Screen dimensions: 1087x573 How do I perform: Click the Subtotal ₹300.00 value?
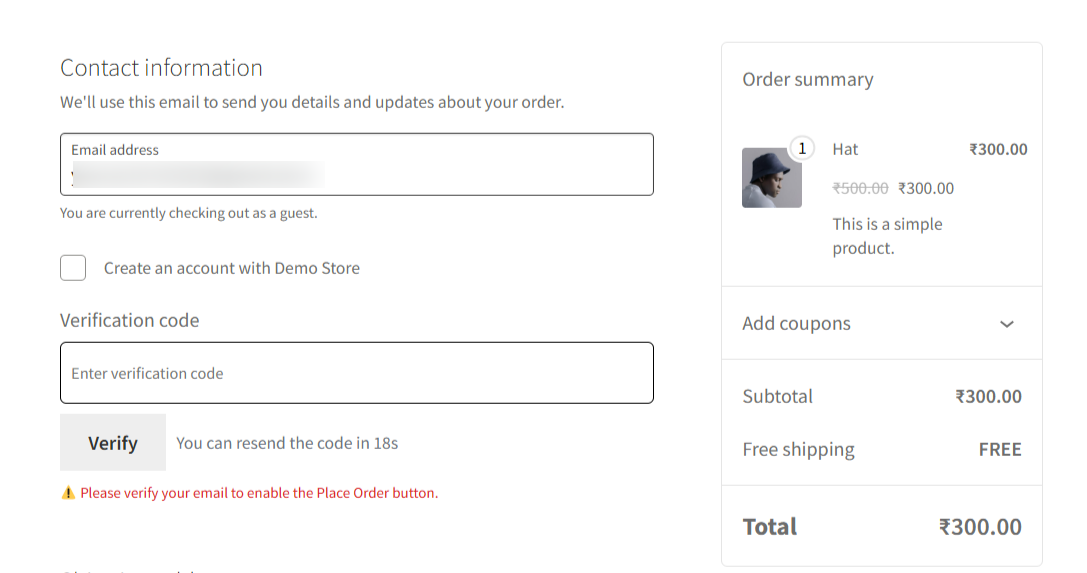click(x=988, y=397)
